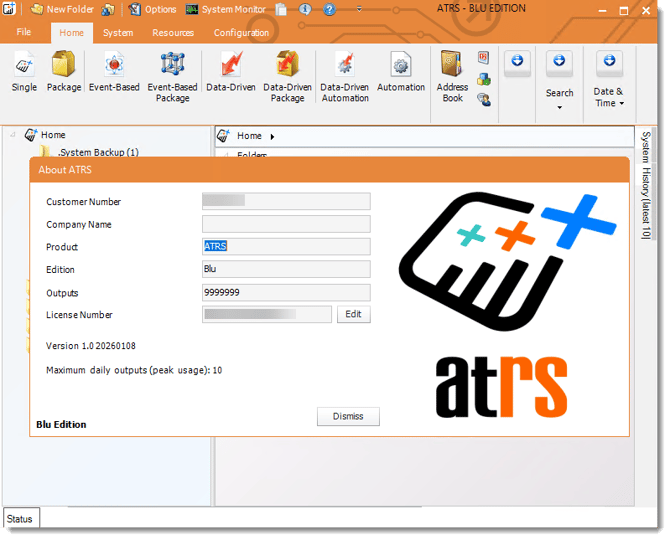
Task: Switch to the System ribbon tab
Action: pyautogui.click(x=118, y=33)
